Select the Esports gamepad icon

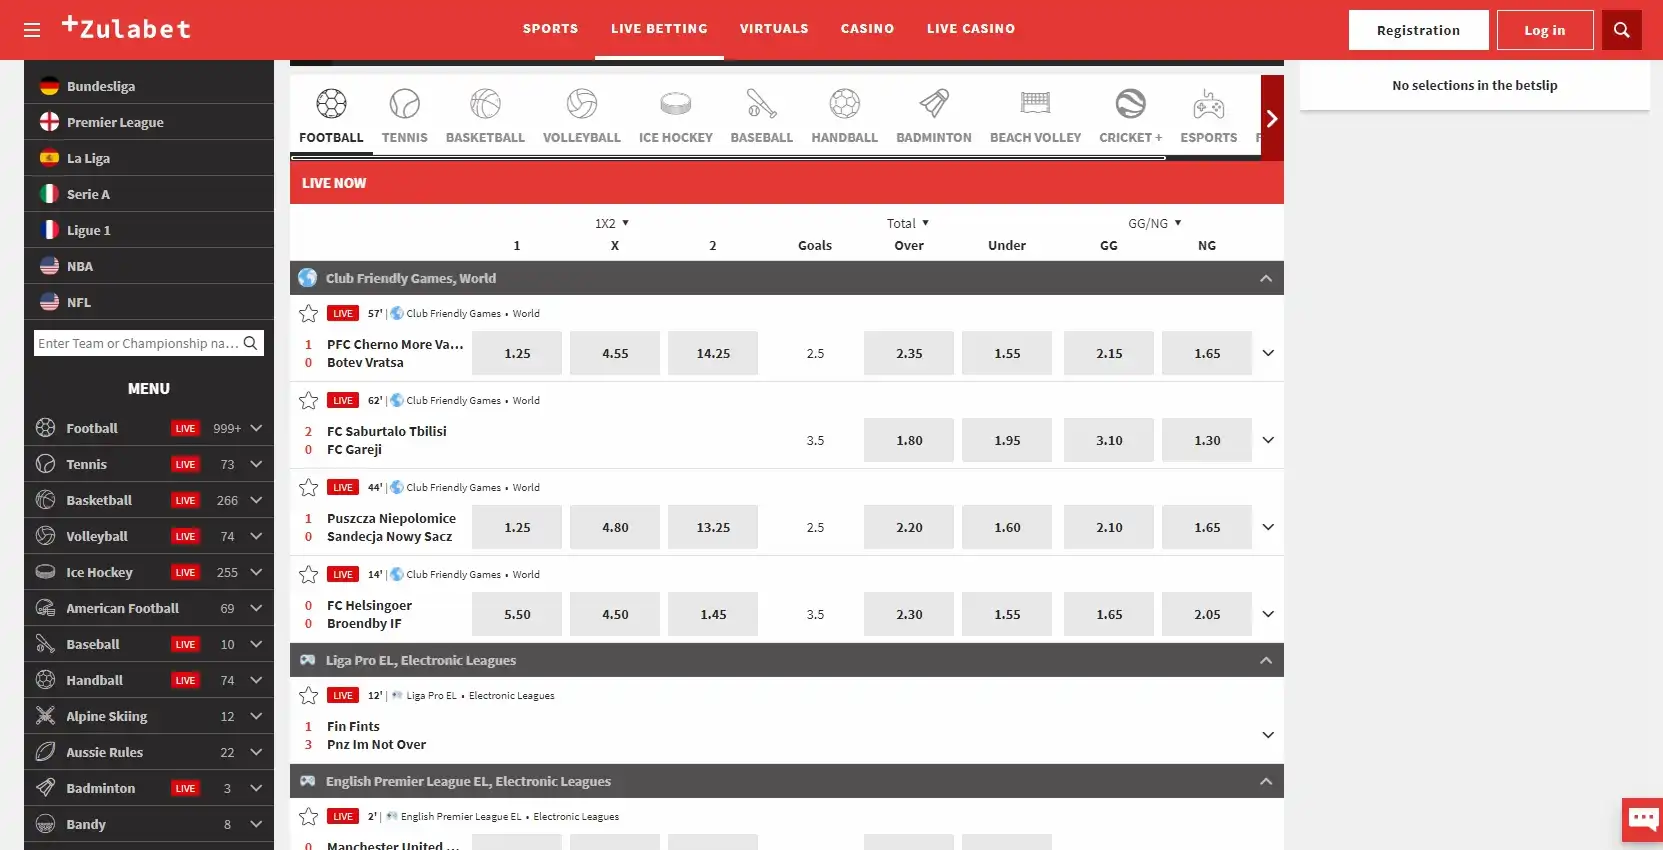tap(1208, 104)
